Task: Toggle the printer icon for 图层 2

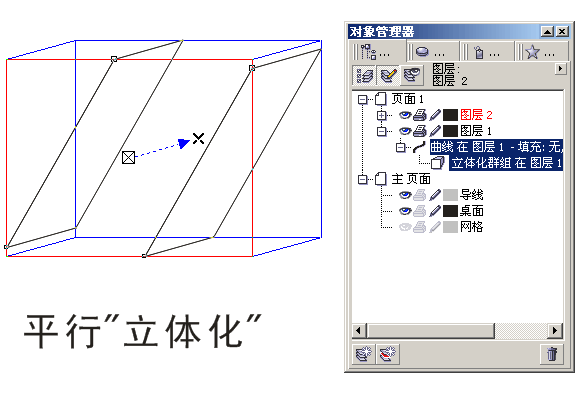Action: (x=420, y=115)
